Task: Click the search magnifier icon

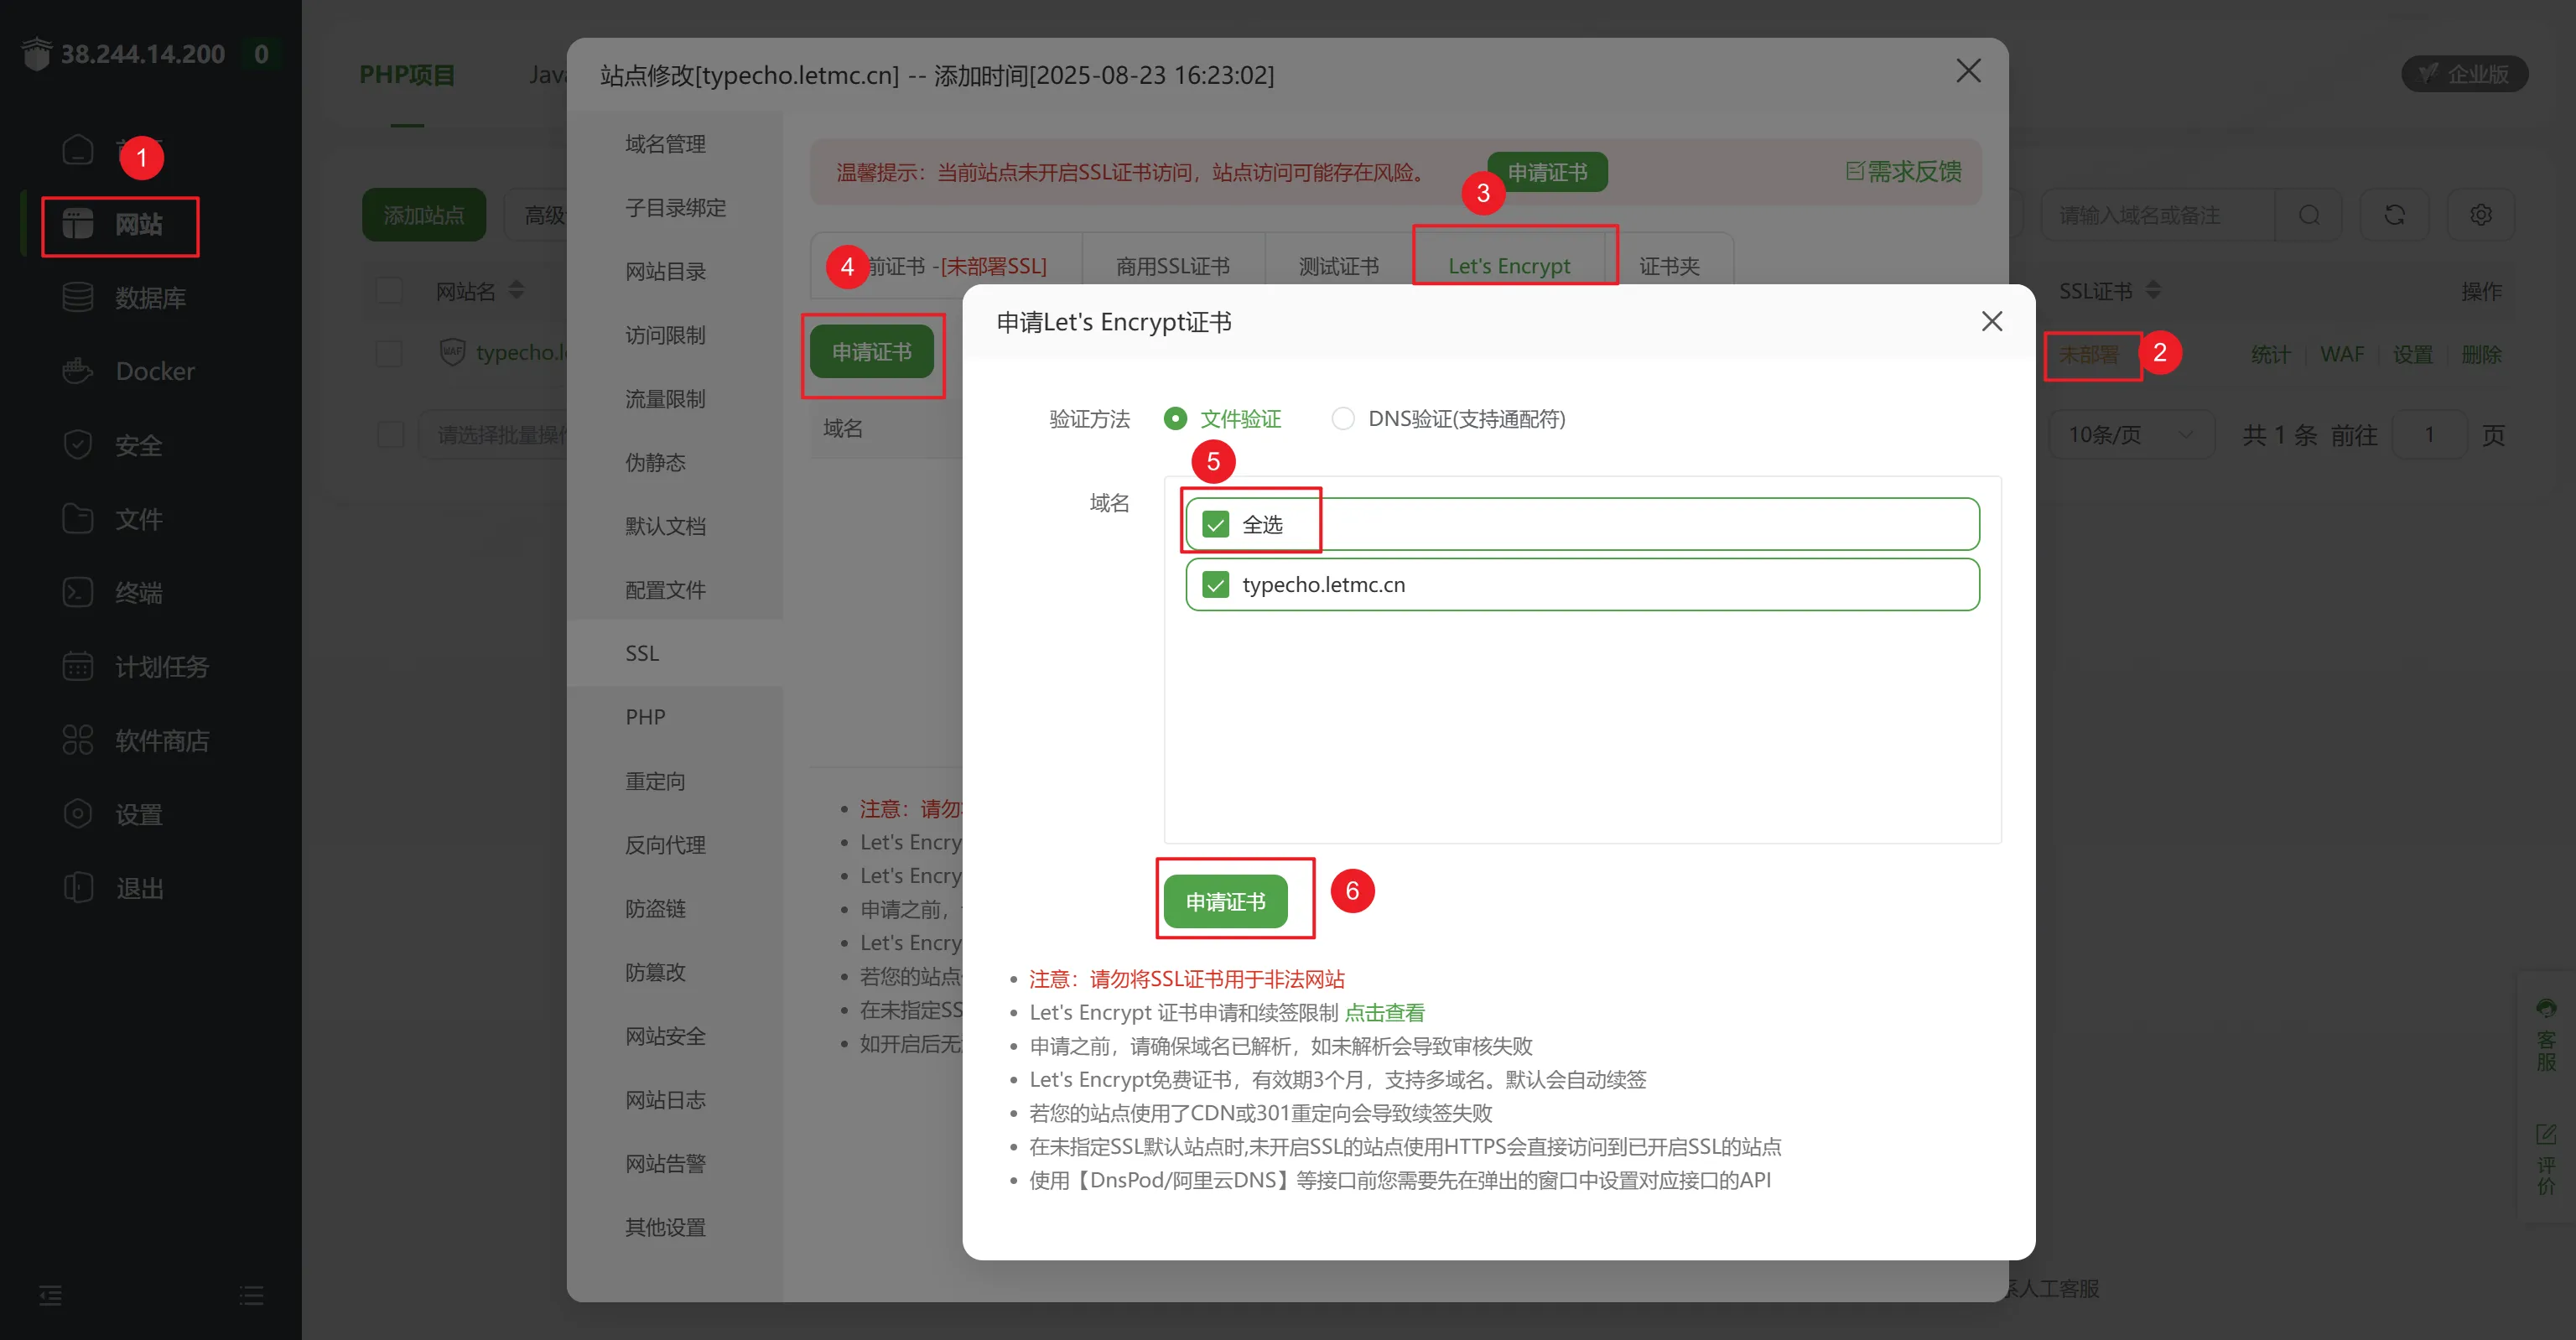Action: (x=2309, y=215)
